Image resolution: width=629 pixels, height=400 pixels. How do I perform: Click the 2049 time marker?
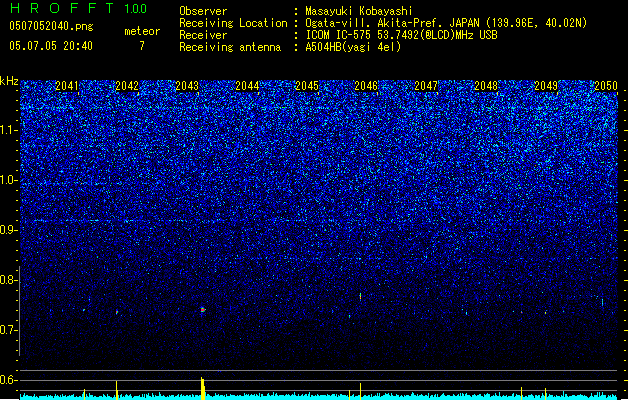coord(546,86)
